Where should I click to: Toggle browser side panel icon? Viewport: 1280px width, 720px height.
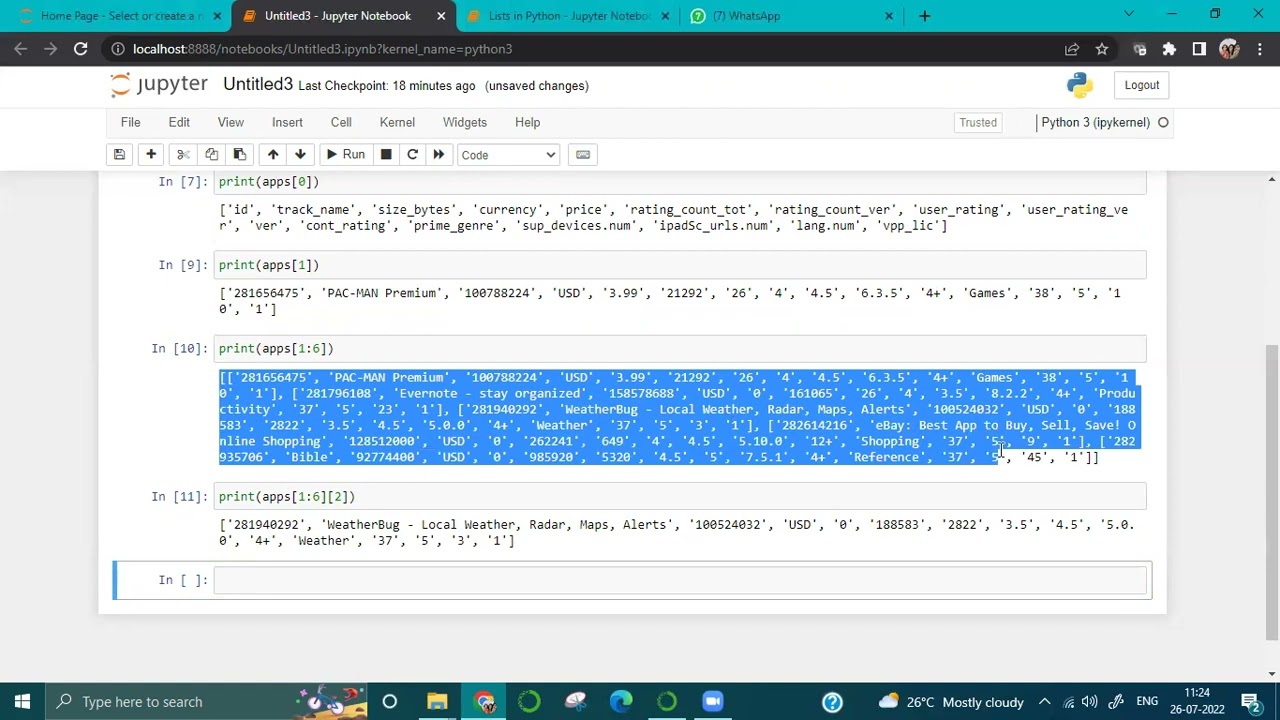tap(1199, 49)
